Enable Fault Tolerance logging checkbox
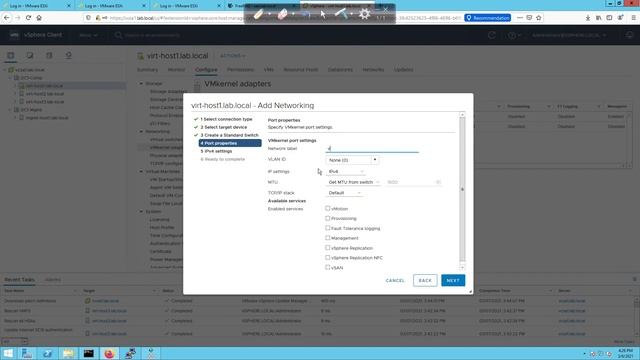 pos(327,228)
